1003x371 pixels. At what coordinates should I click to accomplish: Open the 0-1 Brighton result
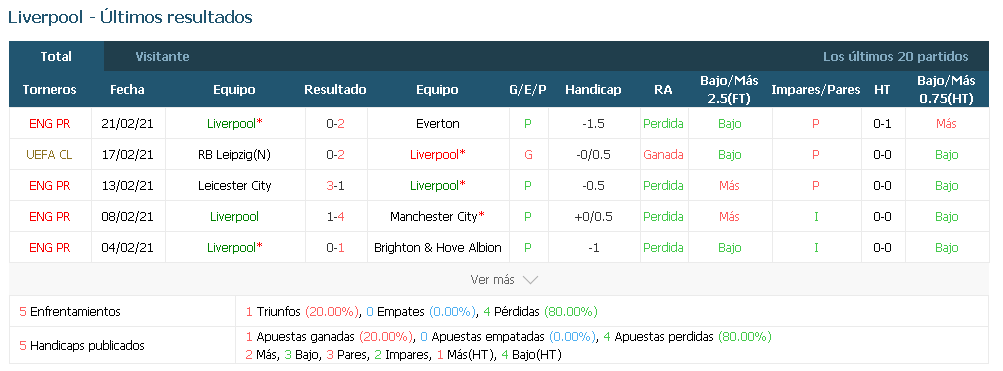tap(335, 248)
